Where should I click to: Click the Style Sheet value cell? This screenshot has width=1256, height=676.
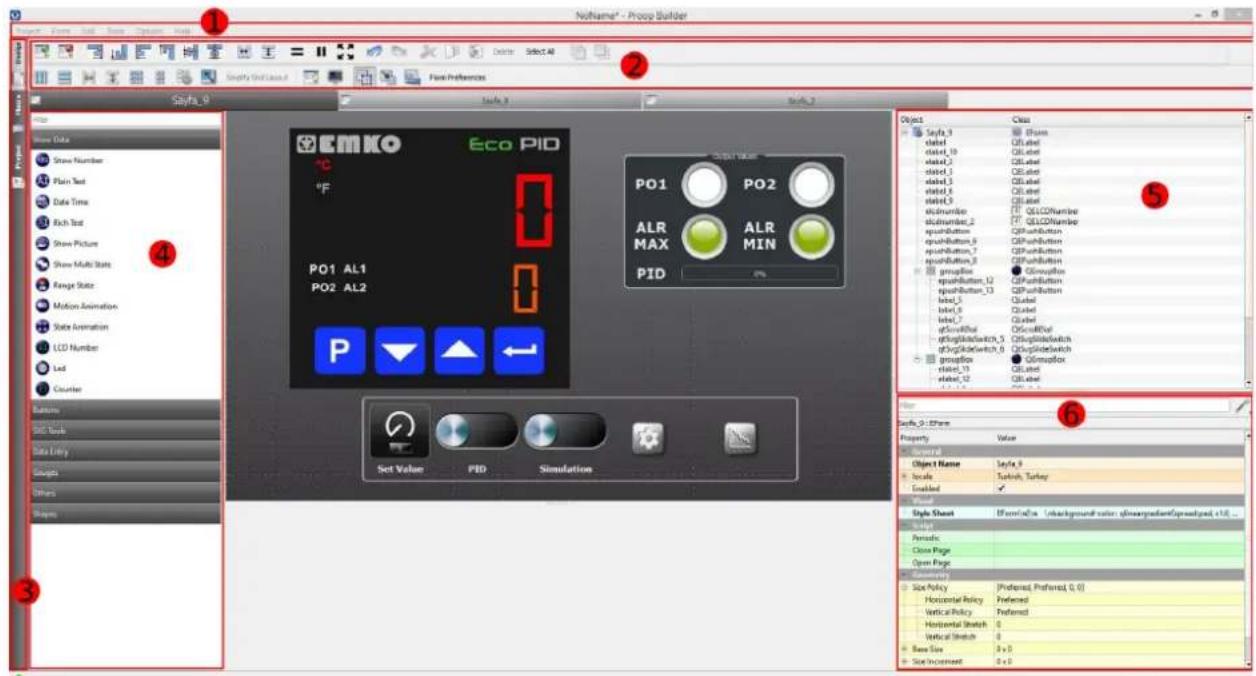click(x=1119, y=513)
